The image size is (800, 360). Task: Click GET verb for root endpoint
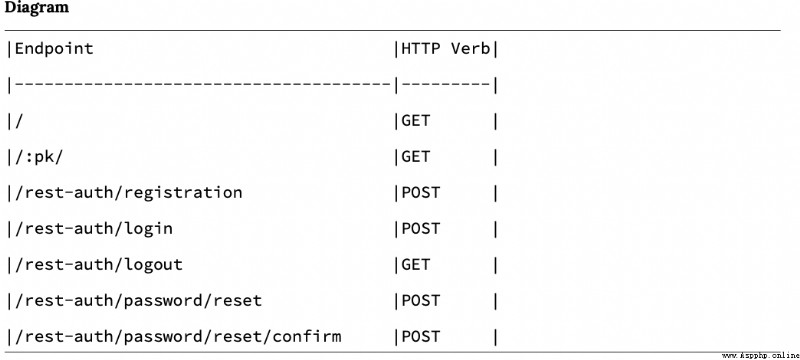416,121
